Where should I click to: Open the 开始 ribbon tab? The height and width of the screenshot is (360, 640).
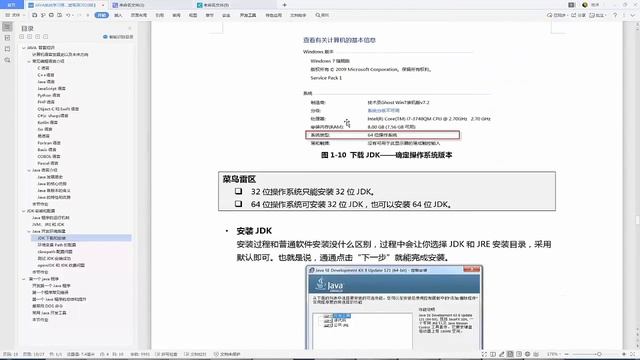[102, 15]
